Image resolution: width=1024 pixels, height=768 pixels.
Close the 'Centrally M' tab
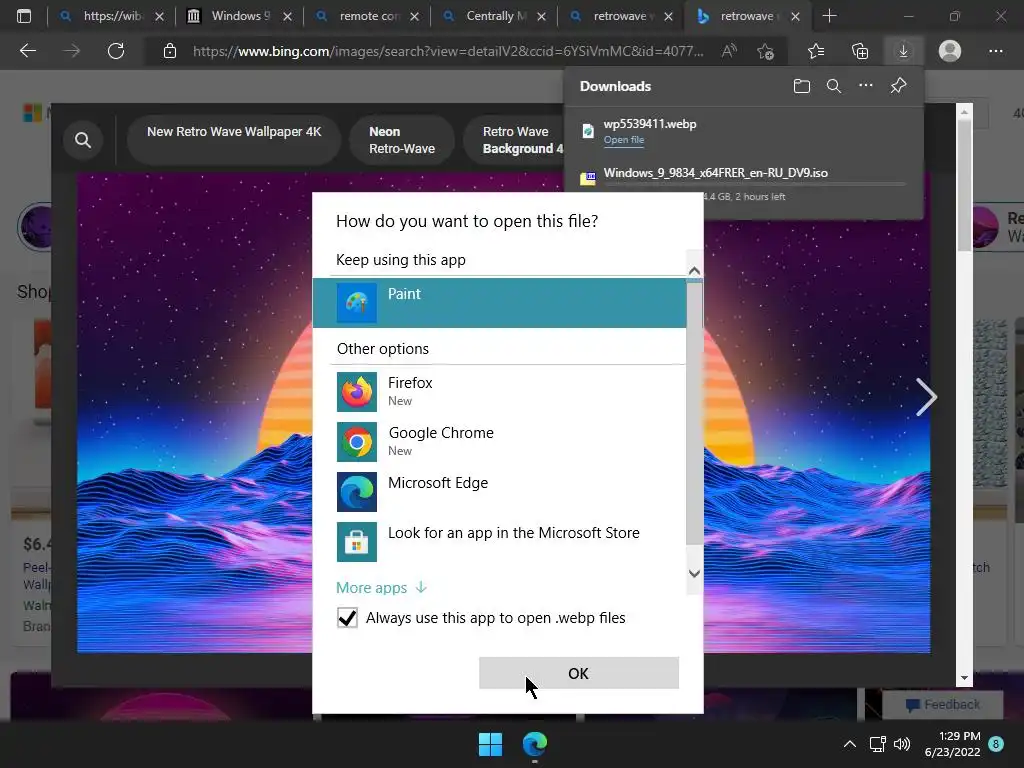point(541,16)
